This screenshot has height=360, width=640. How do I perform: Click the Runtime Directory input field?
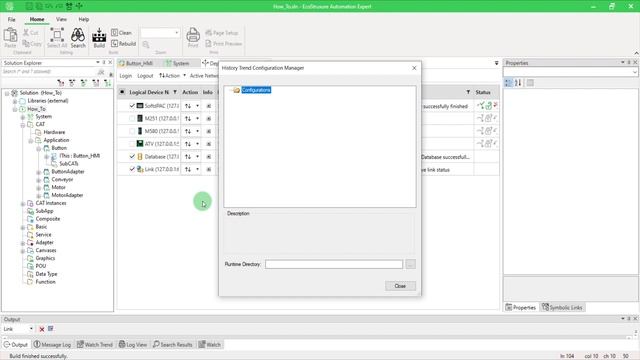pyautogui.click(x=334, y=264)
